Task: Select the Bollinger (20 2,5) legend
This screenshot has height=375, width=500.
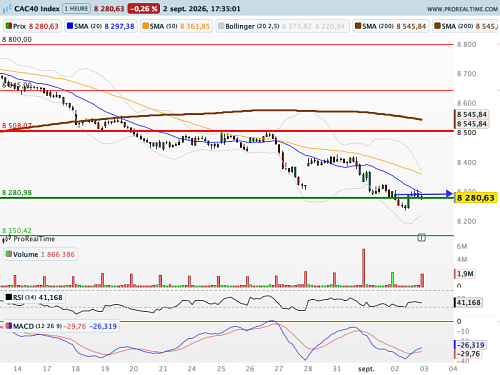Action: point(282,26)
